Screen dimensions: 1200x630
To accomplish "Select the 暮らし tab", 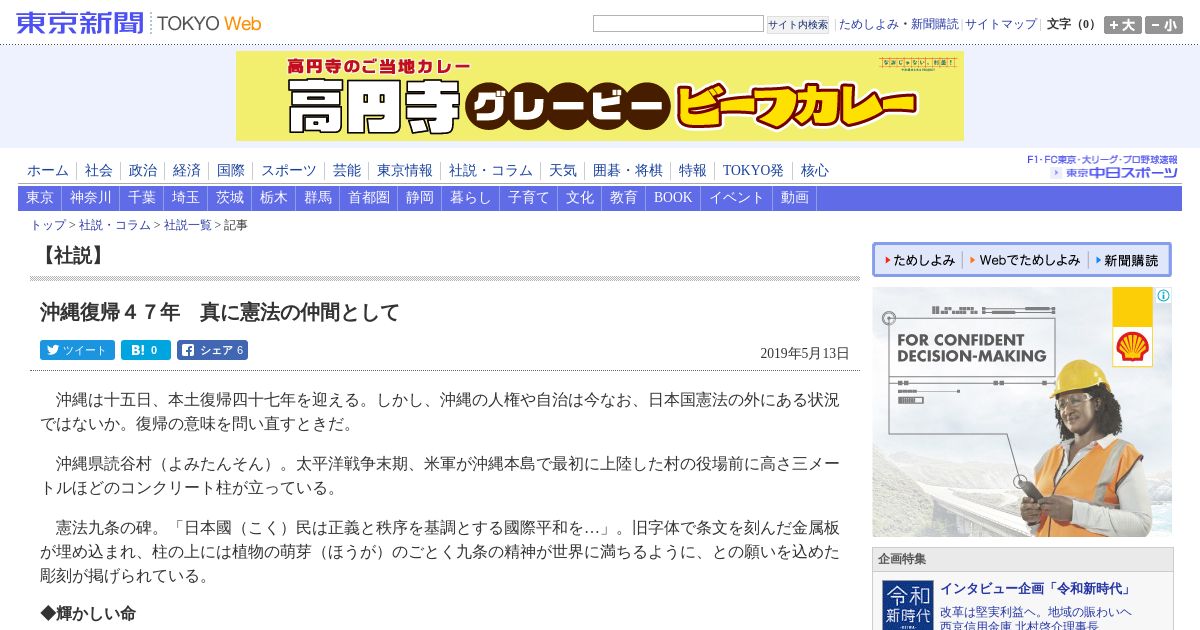I will (x=471, y=198).
